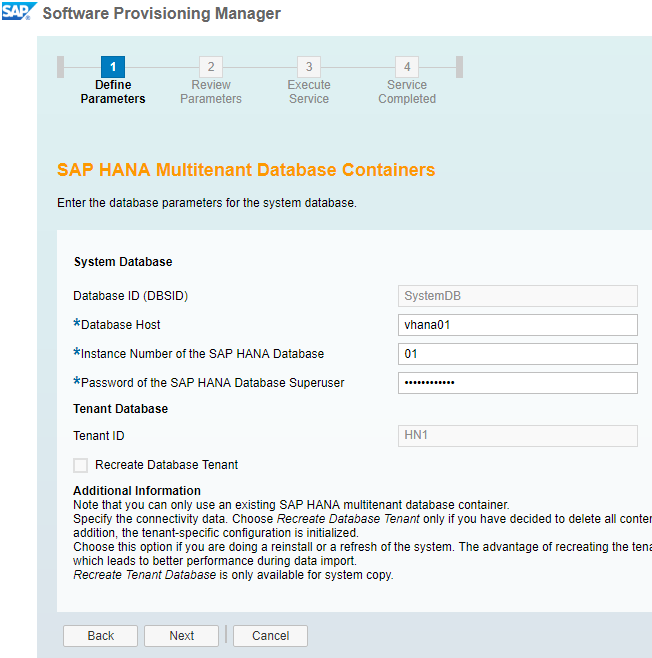Viewport: 652px width, 658px height.
Task: Cancel the provisioning wizard
Action: [x=270, y=636]
